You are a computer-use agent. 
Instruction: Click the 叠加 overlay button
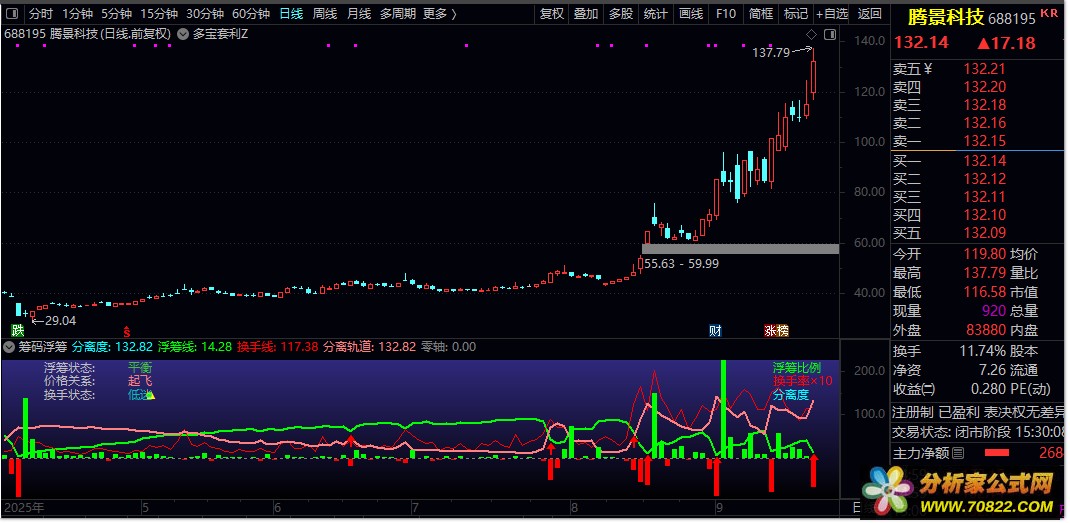[586, 14]
